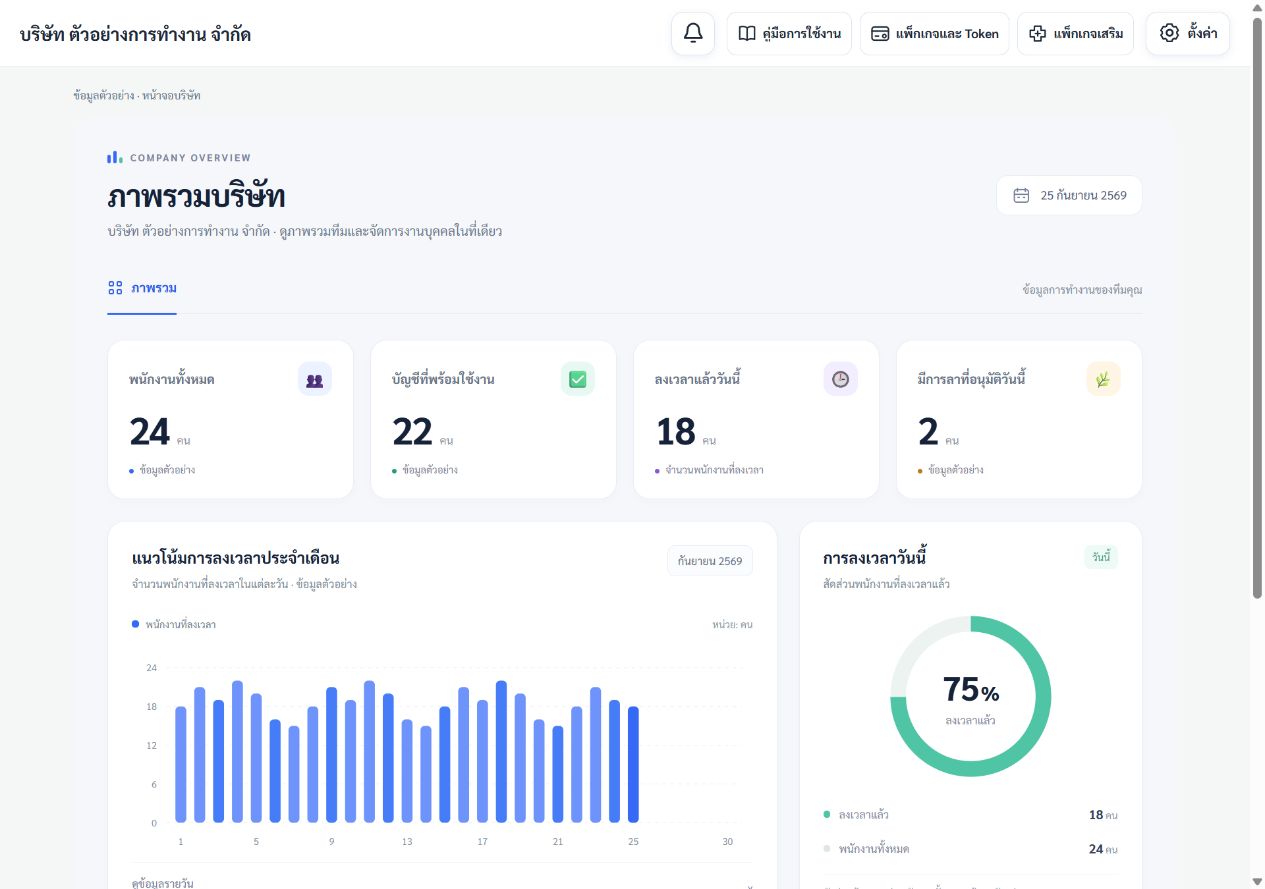Click the 75% donut progress chart
This screenshot has height=889, width=1265.
point(970,696)
